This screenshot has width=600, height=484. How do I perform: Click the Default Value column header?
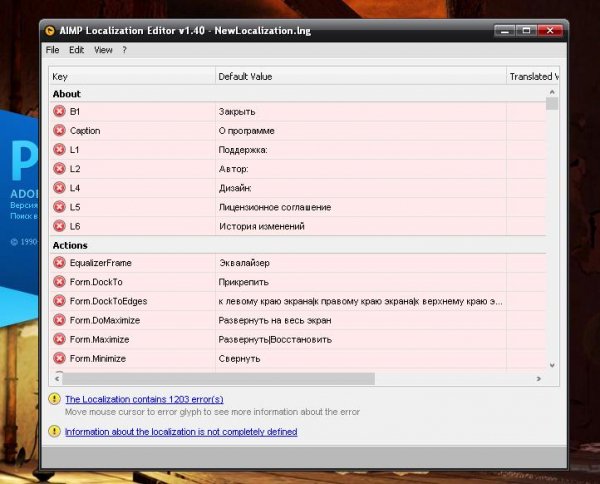pyautogui.click(x=361, y=76)
